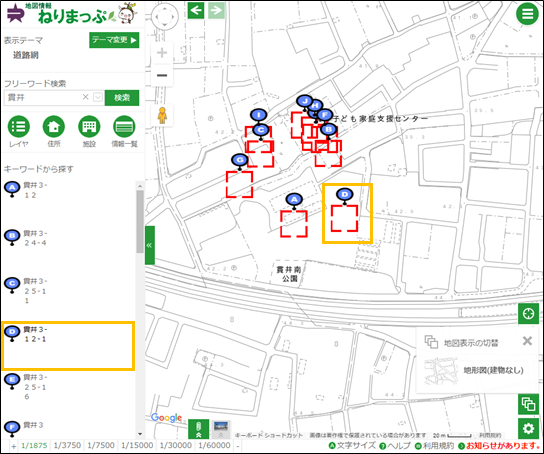This screenshot has width=544, height=454.
Task: Click map marker I
Action: coord(258,114)
